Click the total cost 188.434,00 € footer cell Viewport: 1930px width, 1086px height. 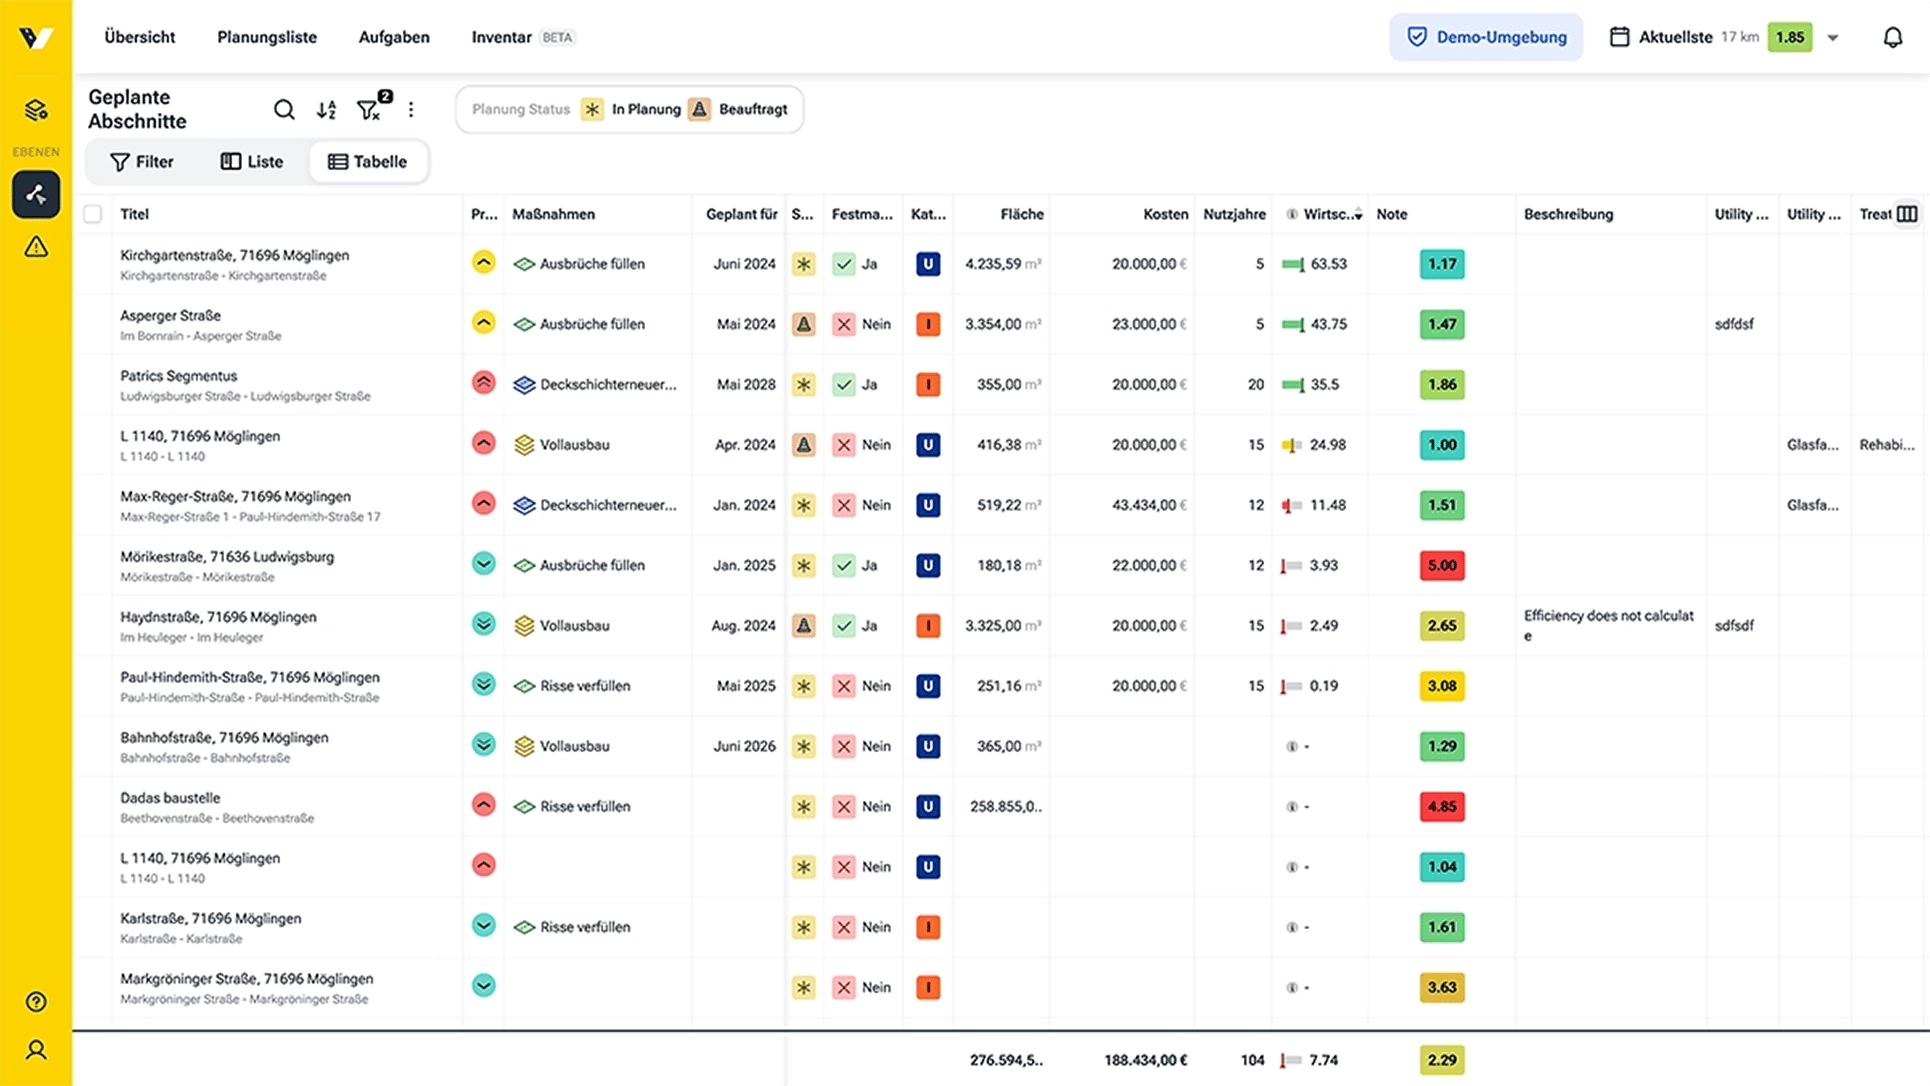[x=1145, y=1060]
